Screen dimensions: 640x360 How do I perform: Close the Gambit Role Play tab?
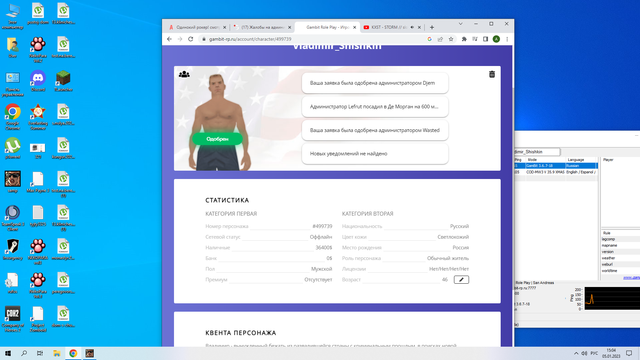[354, 27]
